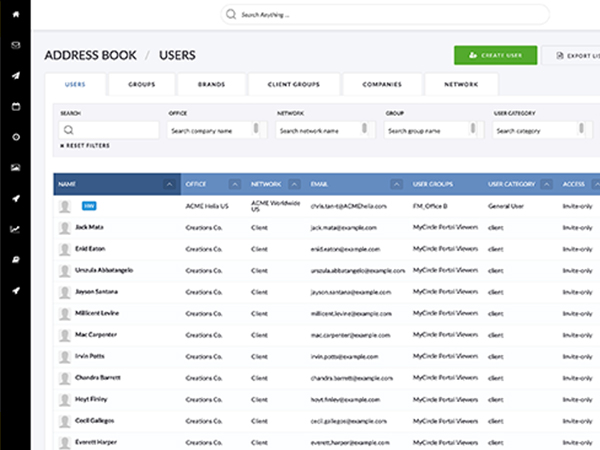Viewport: 600px width, 450px height.
Task: Click email 'hoyt.finley@example.com'
Action: tap(345, 399)
